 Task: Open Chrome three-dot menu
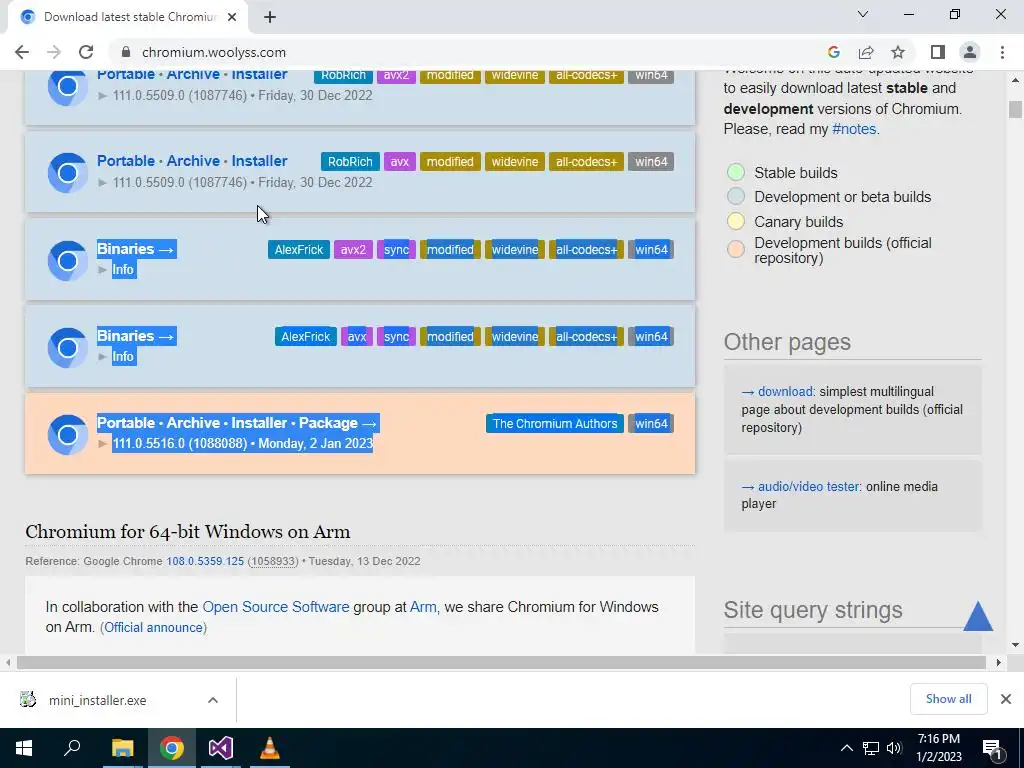click(1002, 52)
